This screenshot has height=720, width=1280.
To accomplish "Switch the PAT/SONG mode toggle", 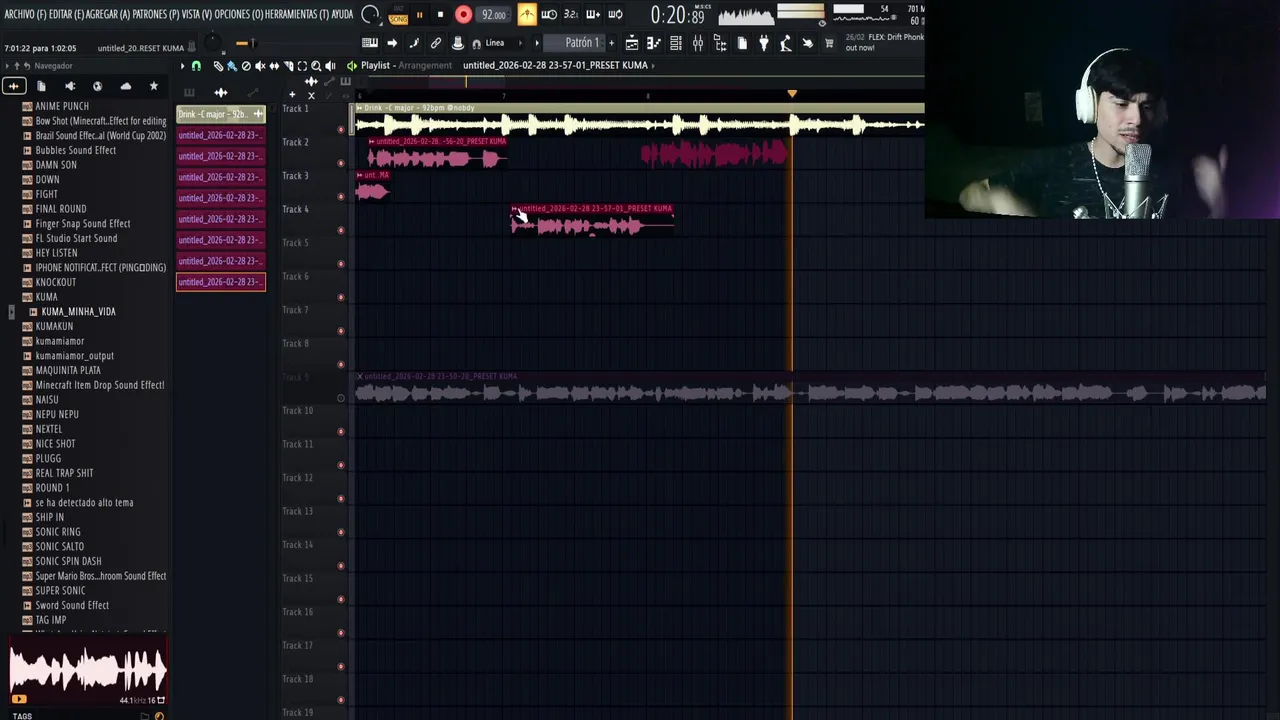I will pos(398,16).
